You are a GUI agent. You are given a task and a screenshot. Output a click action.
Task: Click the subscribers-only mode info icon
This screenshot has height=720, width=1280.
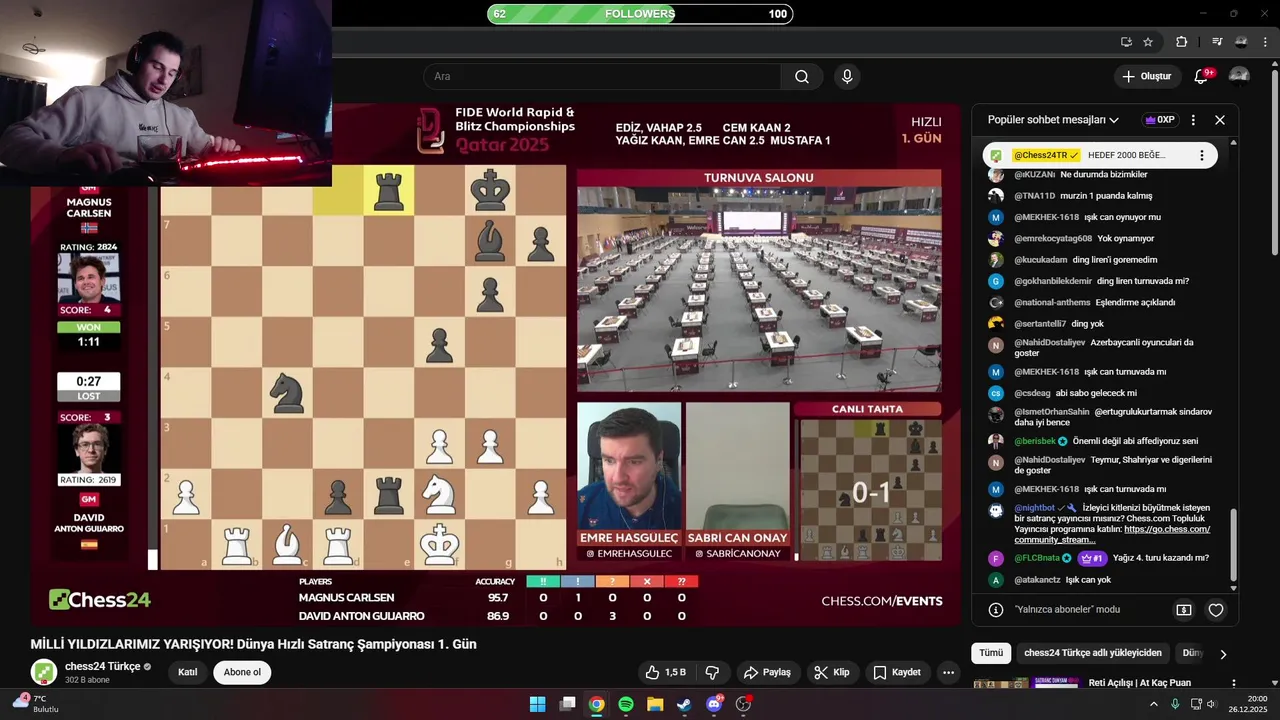pyautogui.click(x=996, y=610)
